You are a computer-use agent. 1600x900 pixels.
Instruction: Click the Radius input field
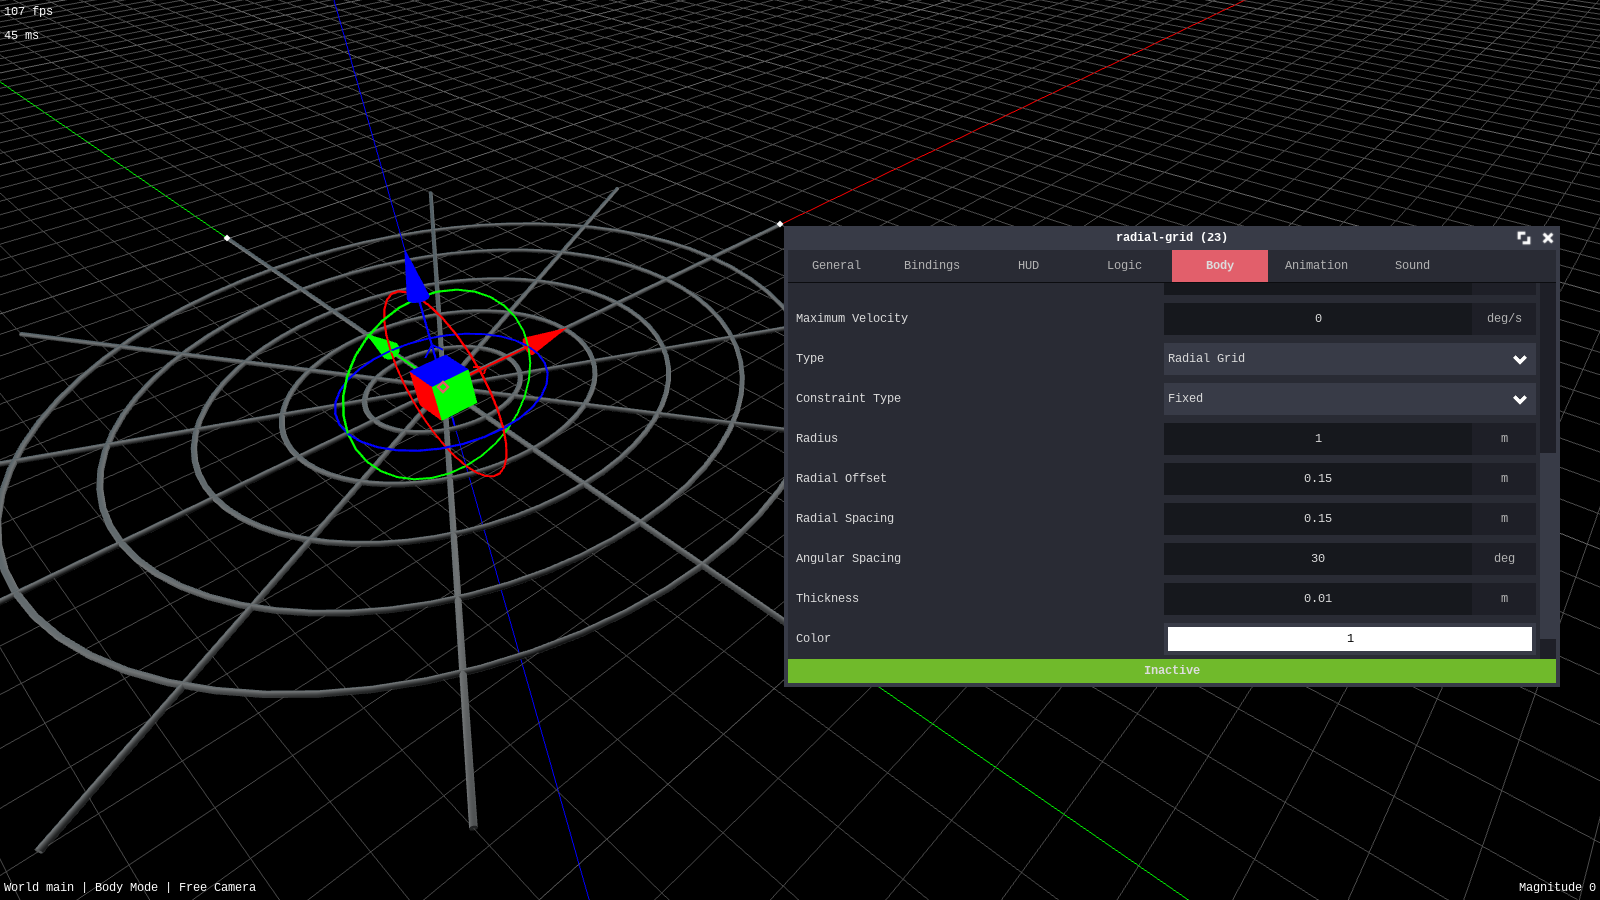[1317, 439]
